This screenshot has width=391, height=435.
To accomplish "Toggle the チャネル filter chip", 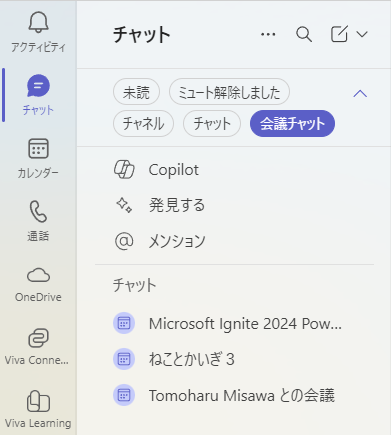I will (143, 124).
